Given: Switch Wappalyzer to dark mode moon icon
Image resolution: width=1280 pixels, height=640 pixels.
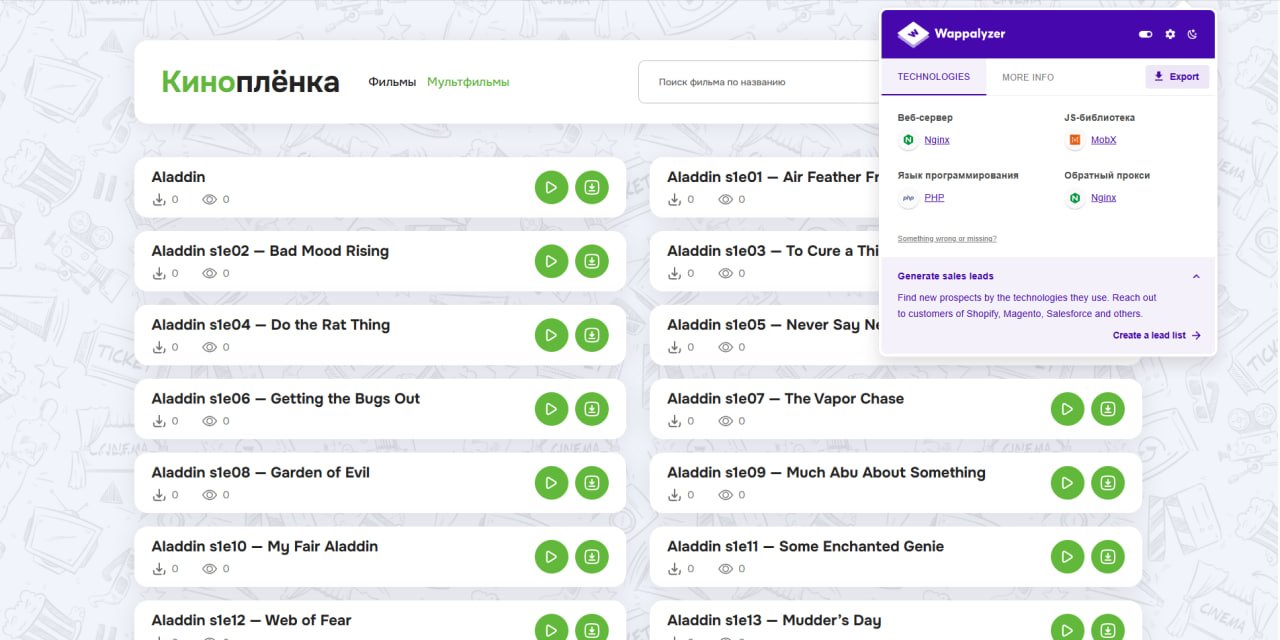Looking at the screenshot, I should pos(1193,34).
